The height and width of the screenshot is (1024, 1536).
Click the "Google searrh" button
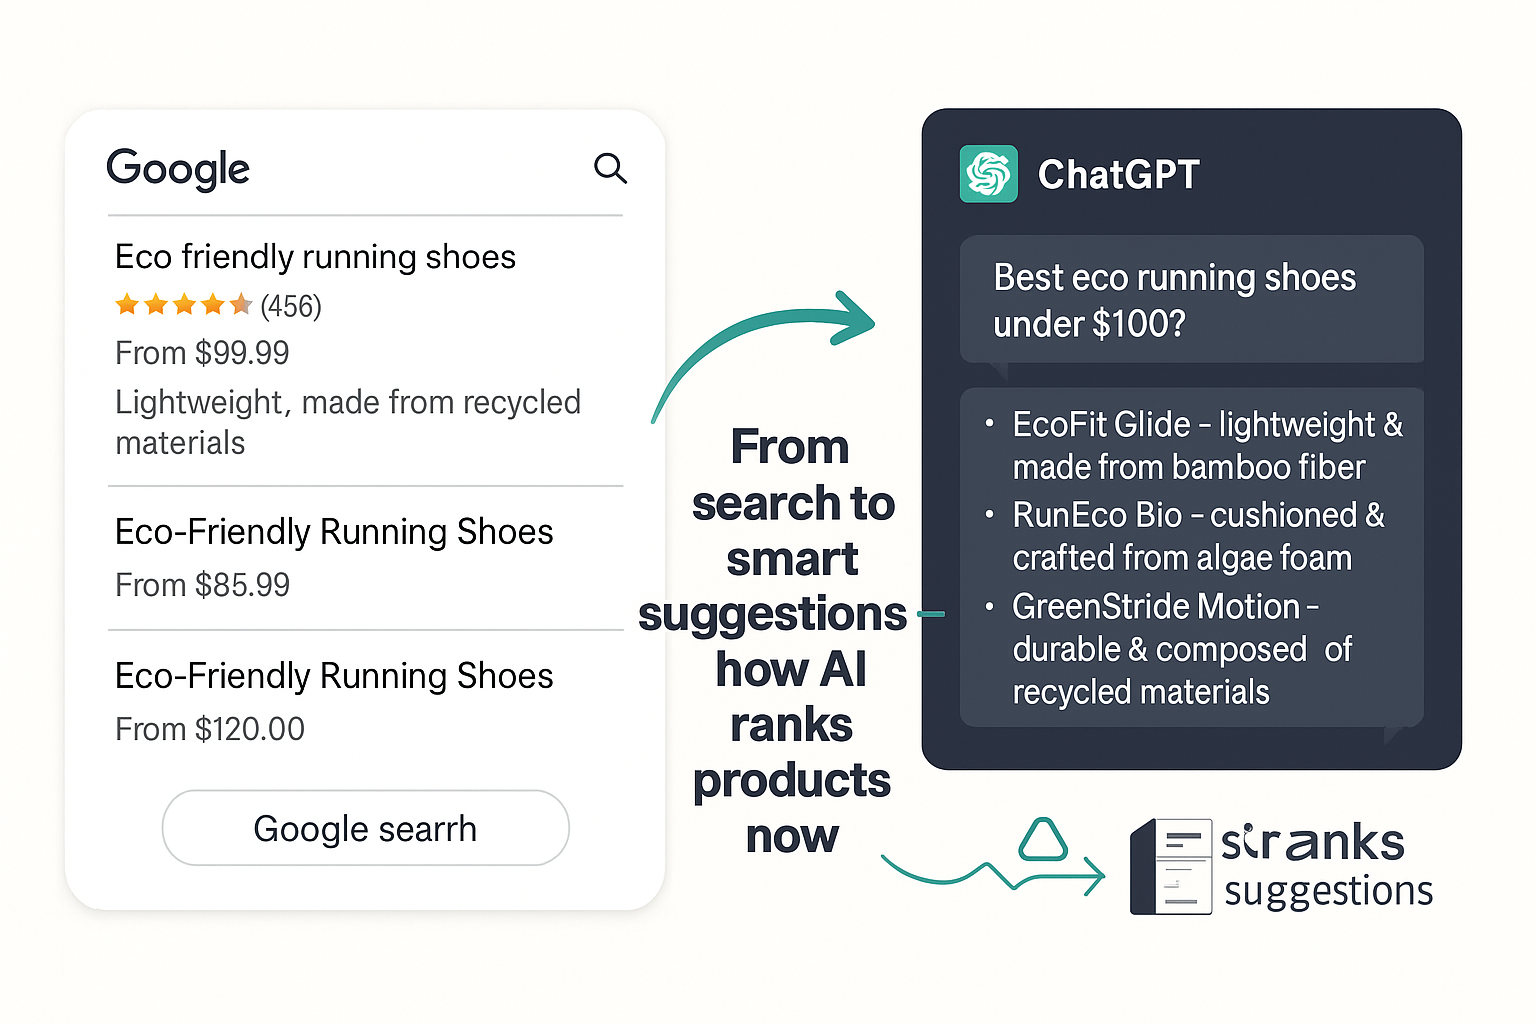coord(366,828)
